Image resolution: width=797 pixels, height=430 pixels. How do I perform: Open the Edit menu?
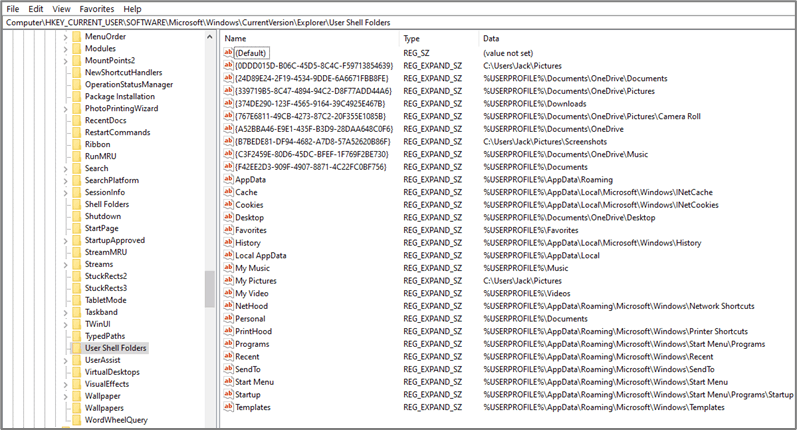pyautogui.click(x=36, y=9)
